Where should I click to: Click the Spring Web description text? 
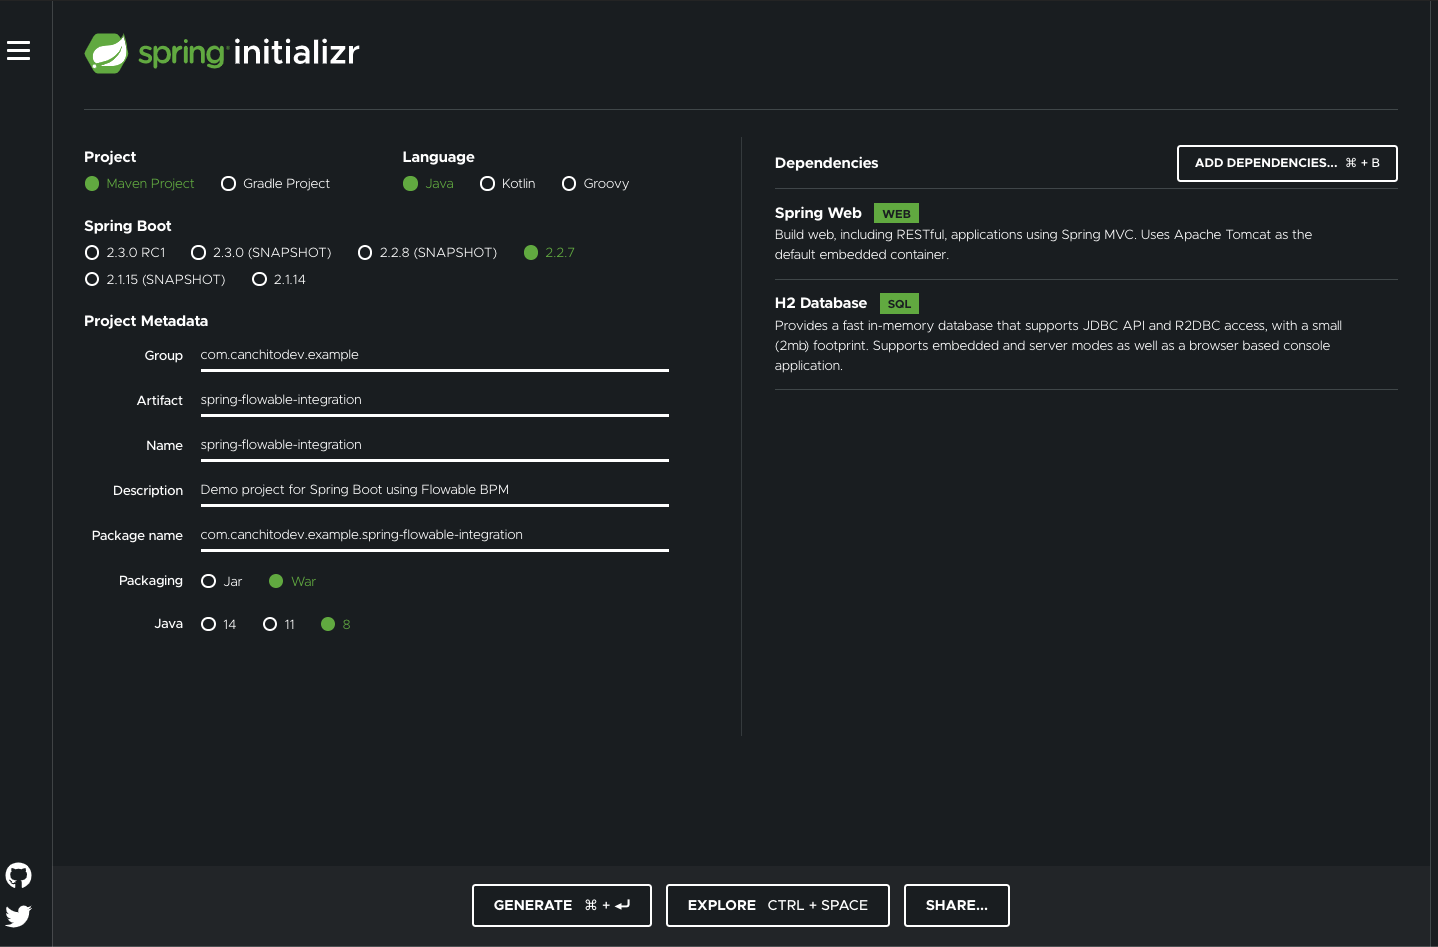tap(1043, 245)
